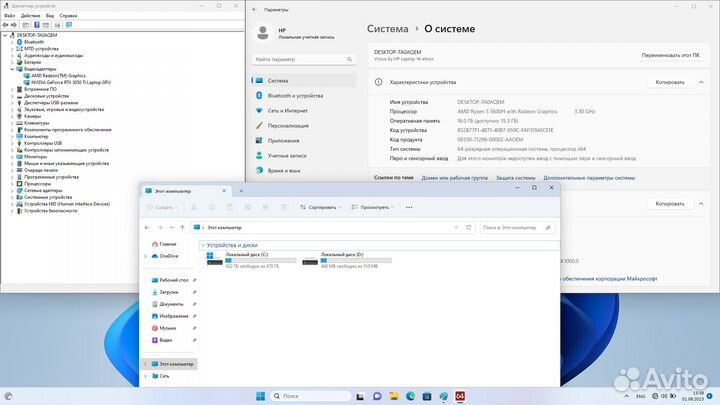This screenshot has height=405, width=720.
Task: Expand the Сетевые адаптеры category
Action: pyautogui.click(x=12, y=190)
